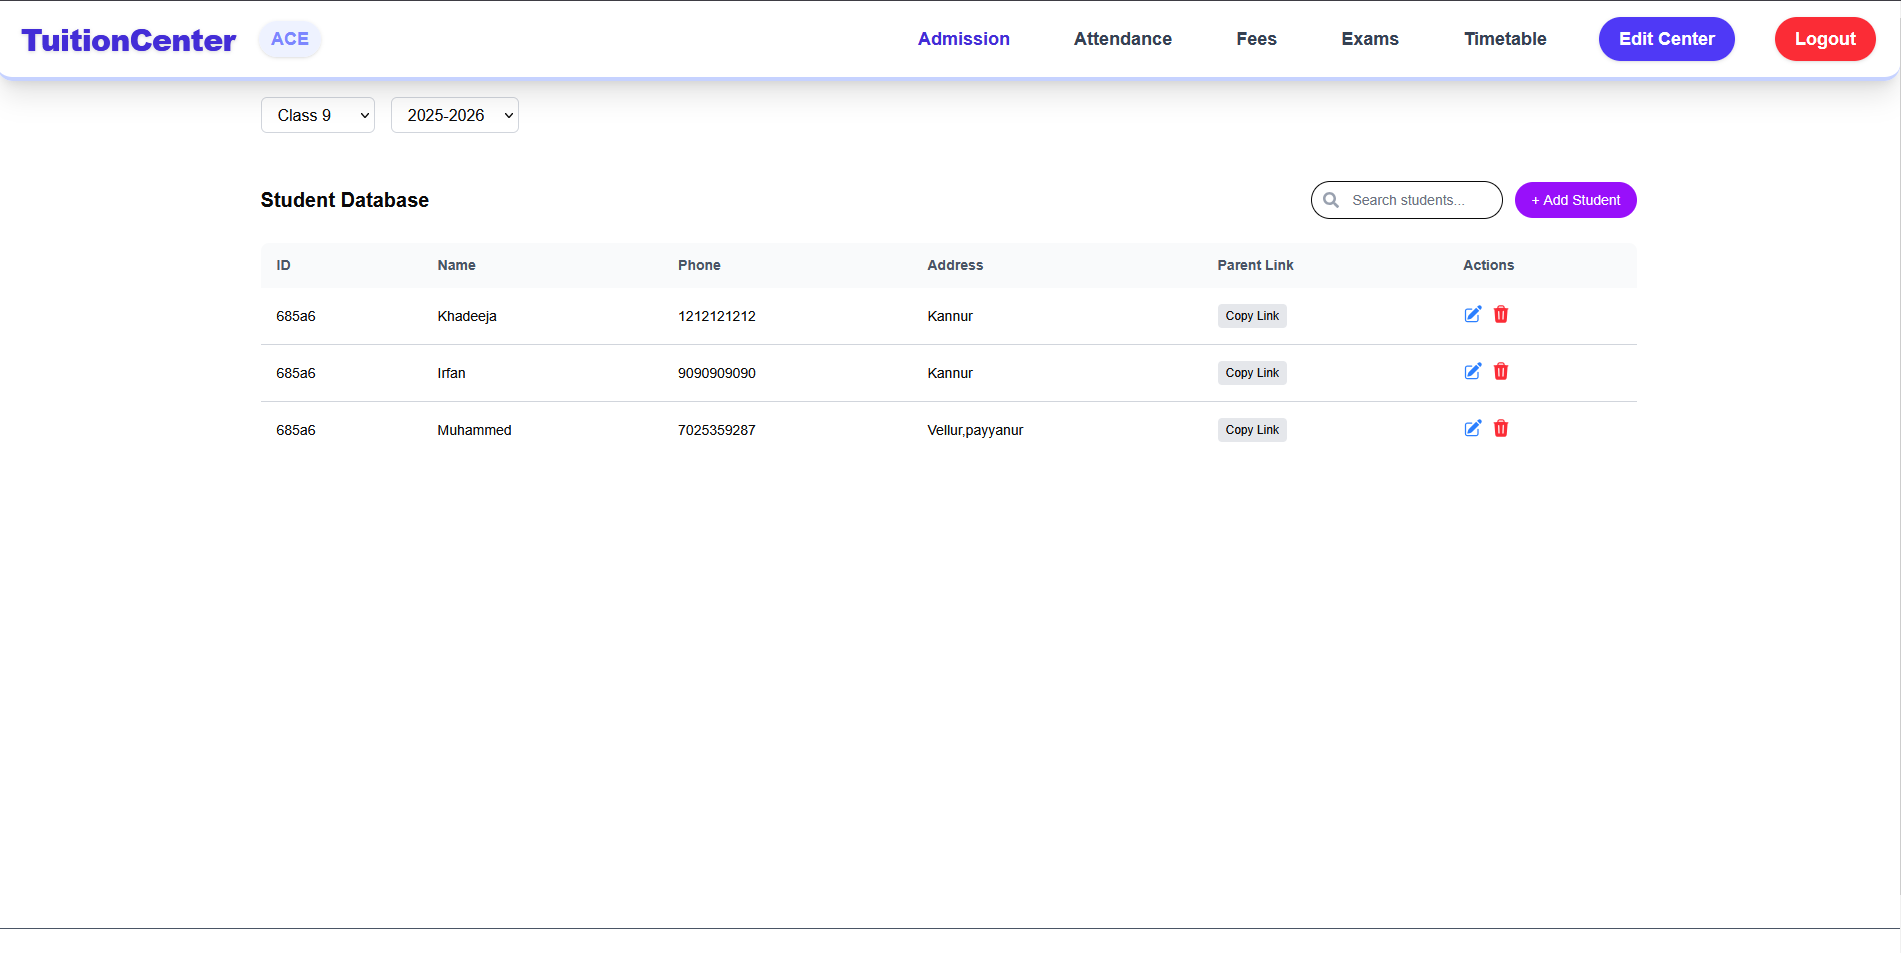
Task: Open the Fees section
Action: pos(1256,39)
